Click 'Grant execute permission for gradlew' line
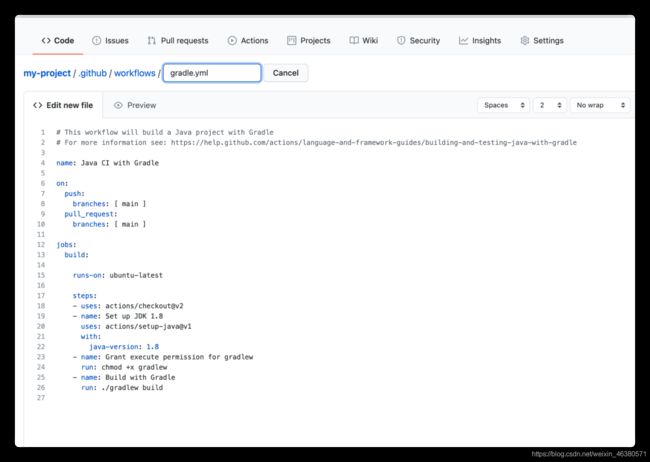 (x=163, y=357)
